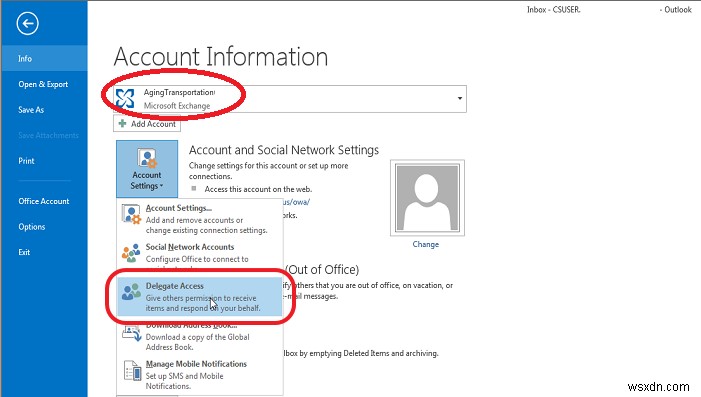The height and width of the screenshot is (397, 701).
Task: Click the Download Address Book icon
Action: click(x=132, y=334)
